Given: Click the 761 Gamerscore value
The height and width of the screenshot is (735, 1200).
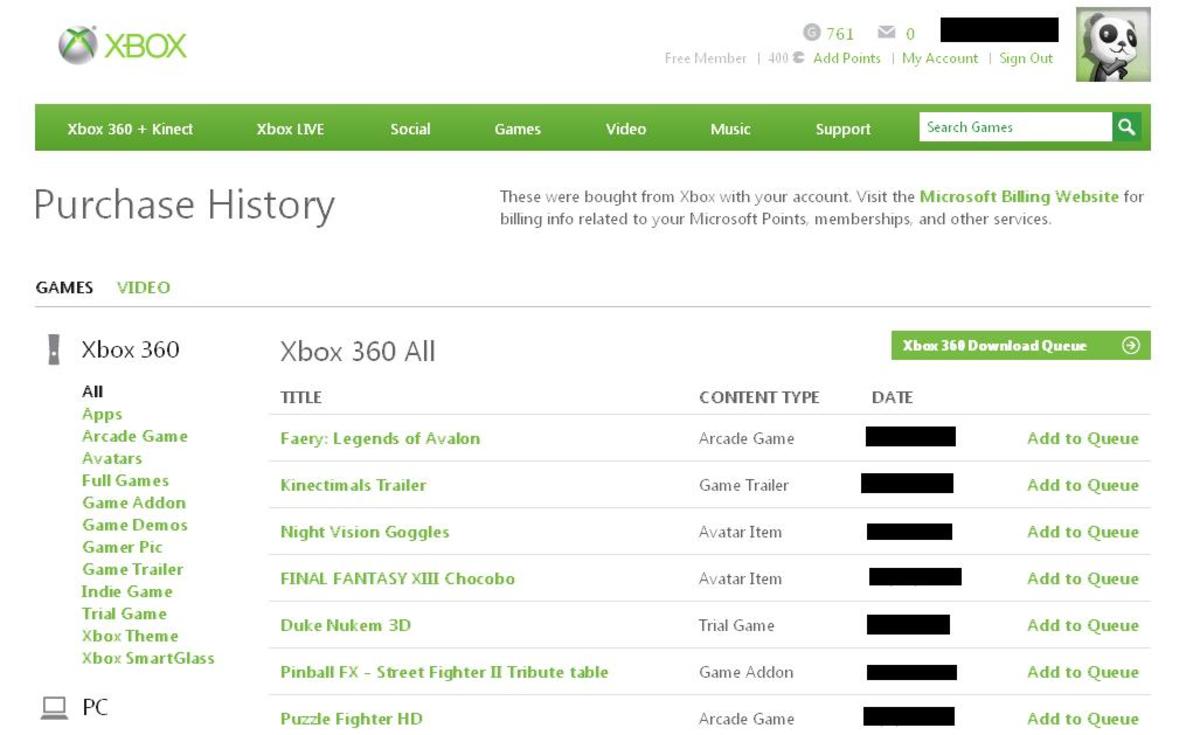Looking at the screenshot, I should 840,34.
